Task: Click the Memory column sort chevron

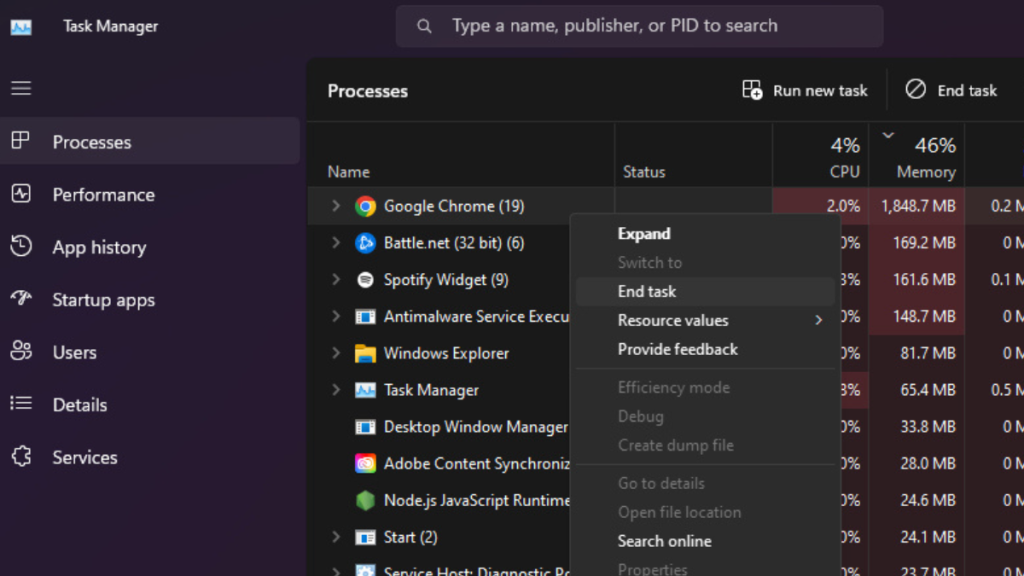Action: point(888,135)
